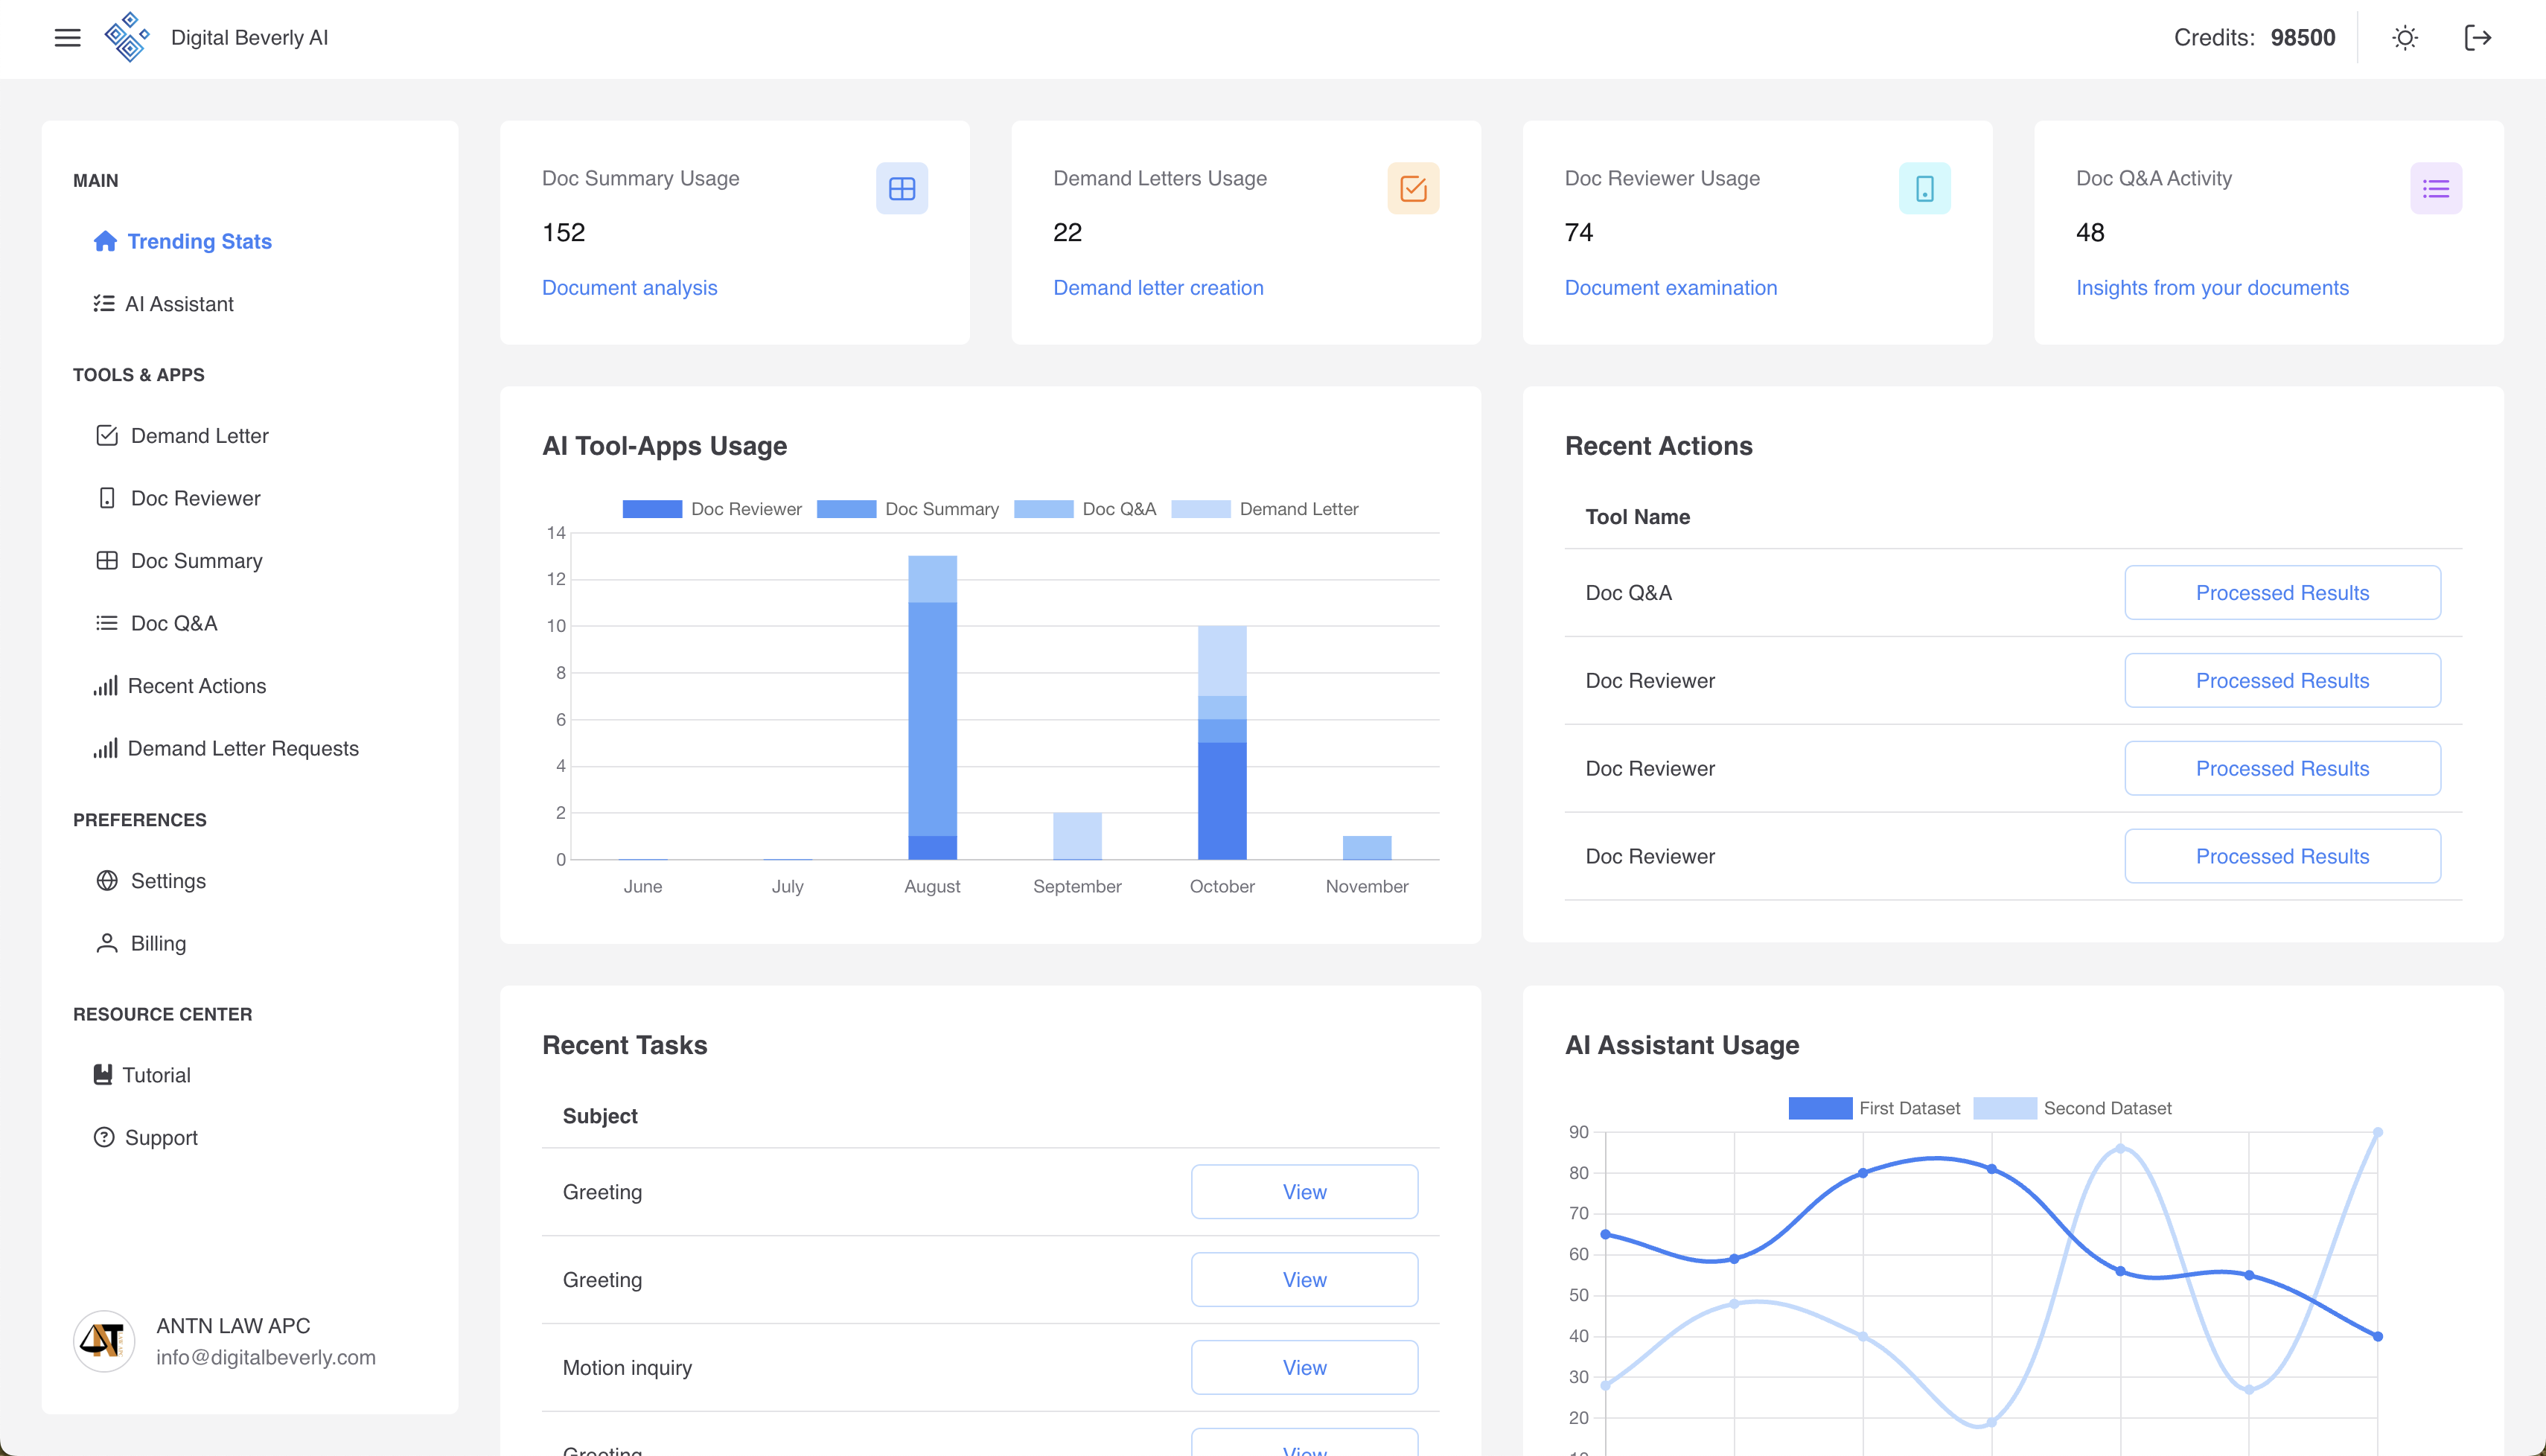This screenshot has width=2546, height=1456.
Task: Click the Doc Reviewer sidebar icon
Action: (107, 498)
